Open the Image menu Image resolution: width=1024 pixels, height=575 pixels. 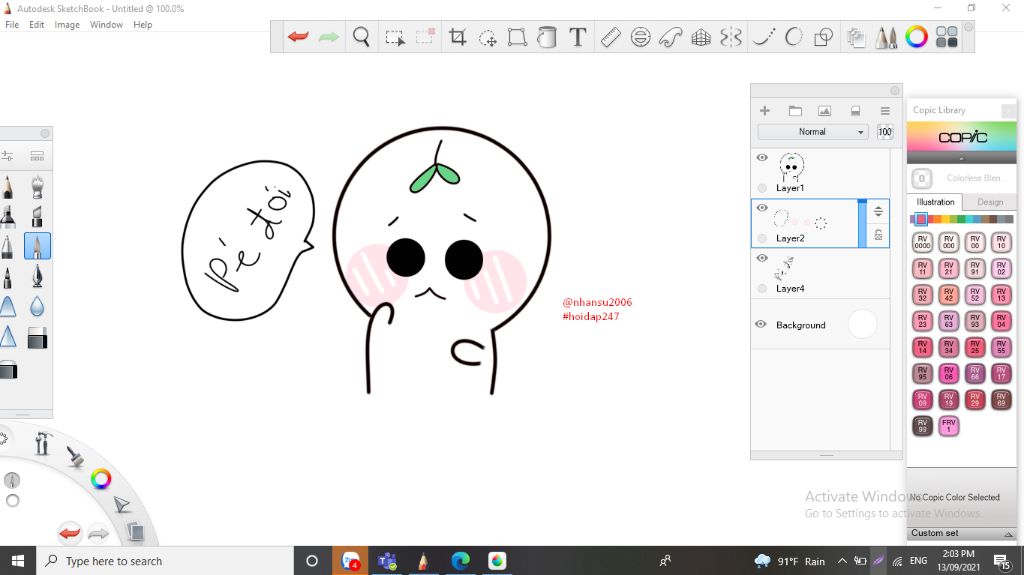(x=67, y=25)
